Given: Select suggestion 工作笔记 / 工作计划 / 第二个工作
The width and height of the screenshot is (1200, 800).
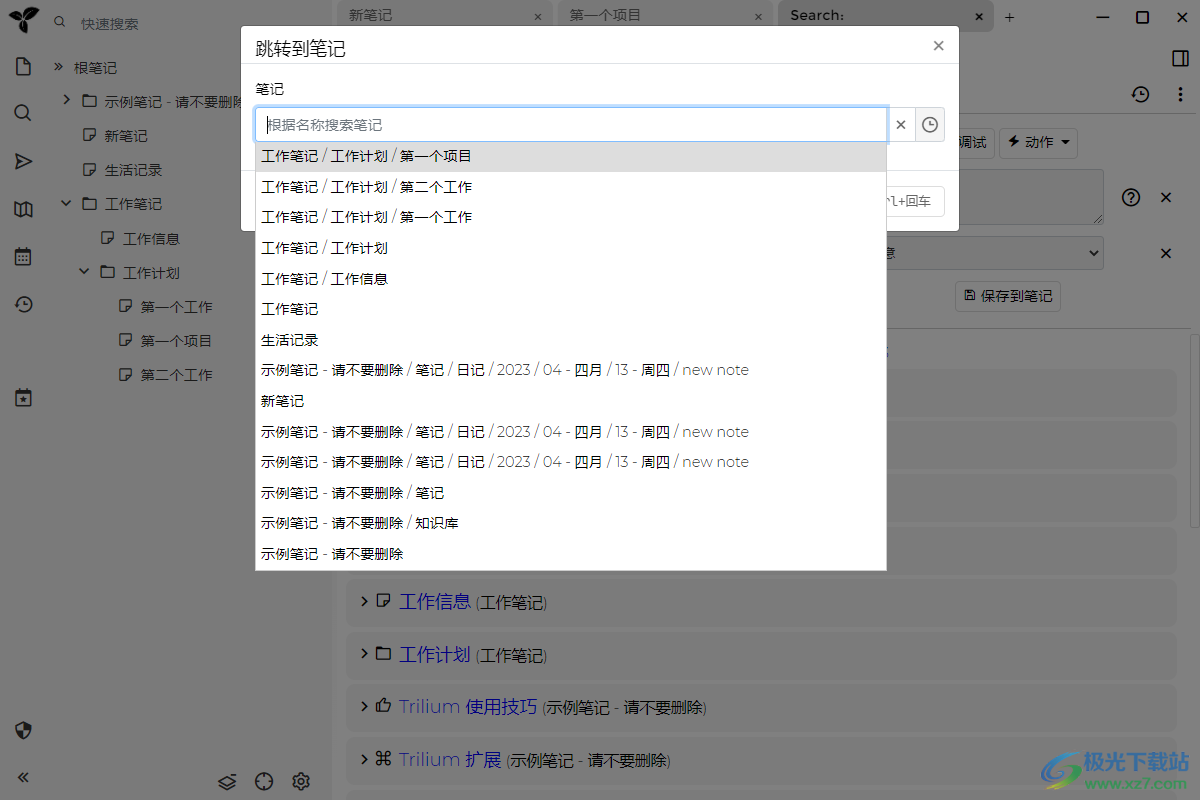Looking at the screenshot, I should pyautogui.click(x=571, y=187).
